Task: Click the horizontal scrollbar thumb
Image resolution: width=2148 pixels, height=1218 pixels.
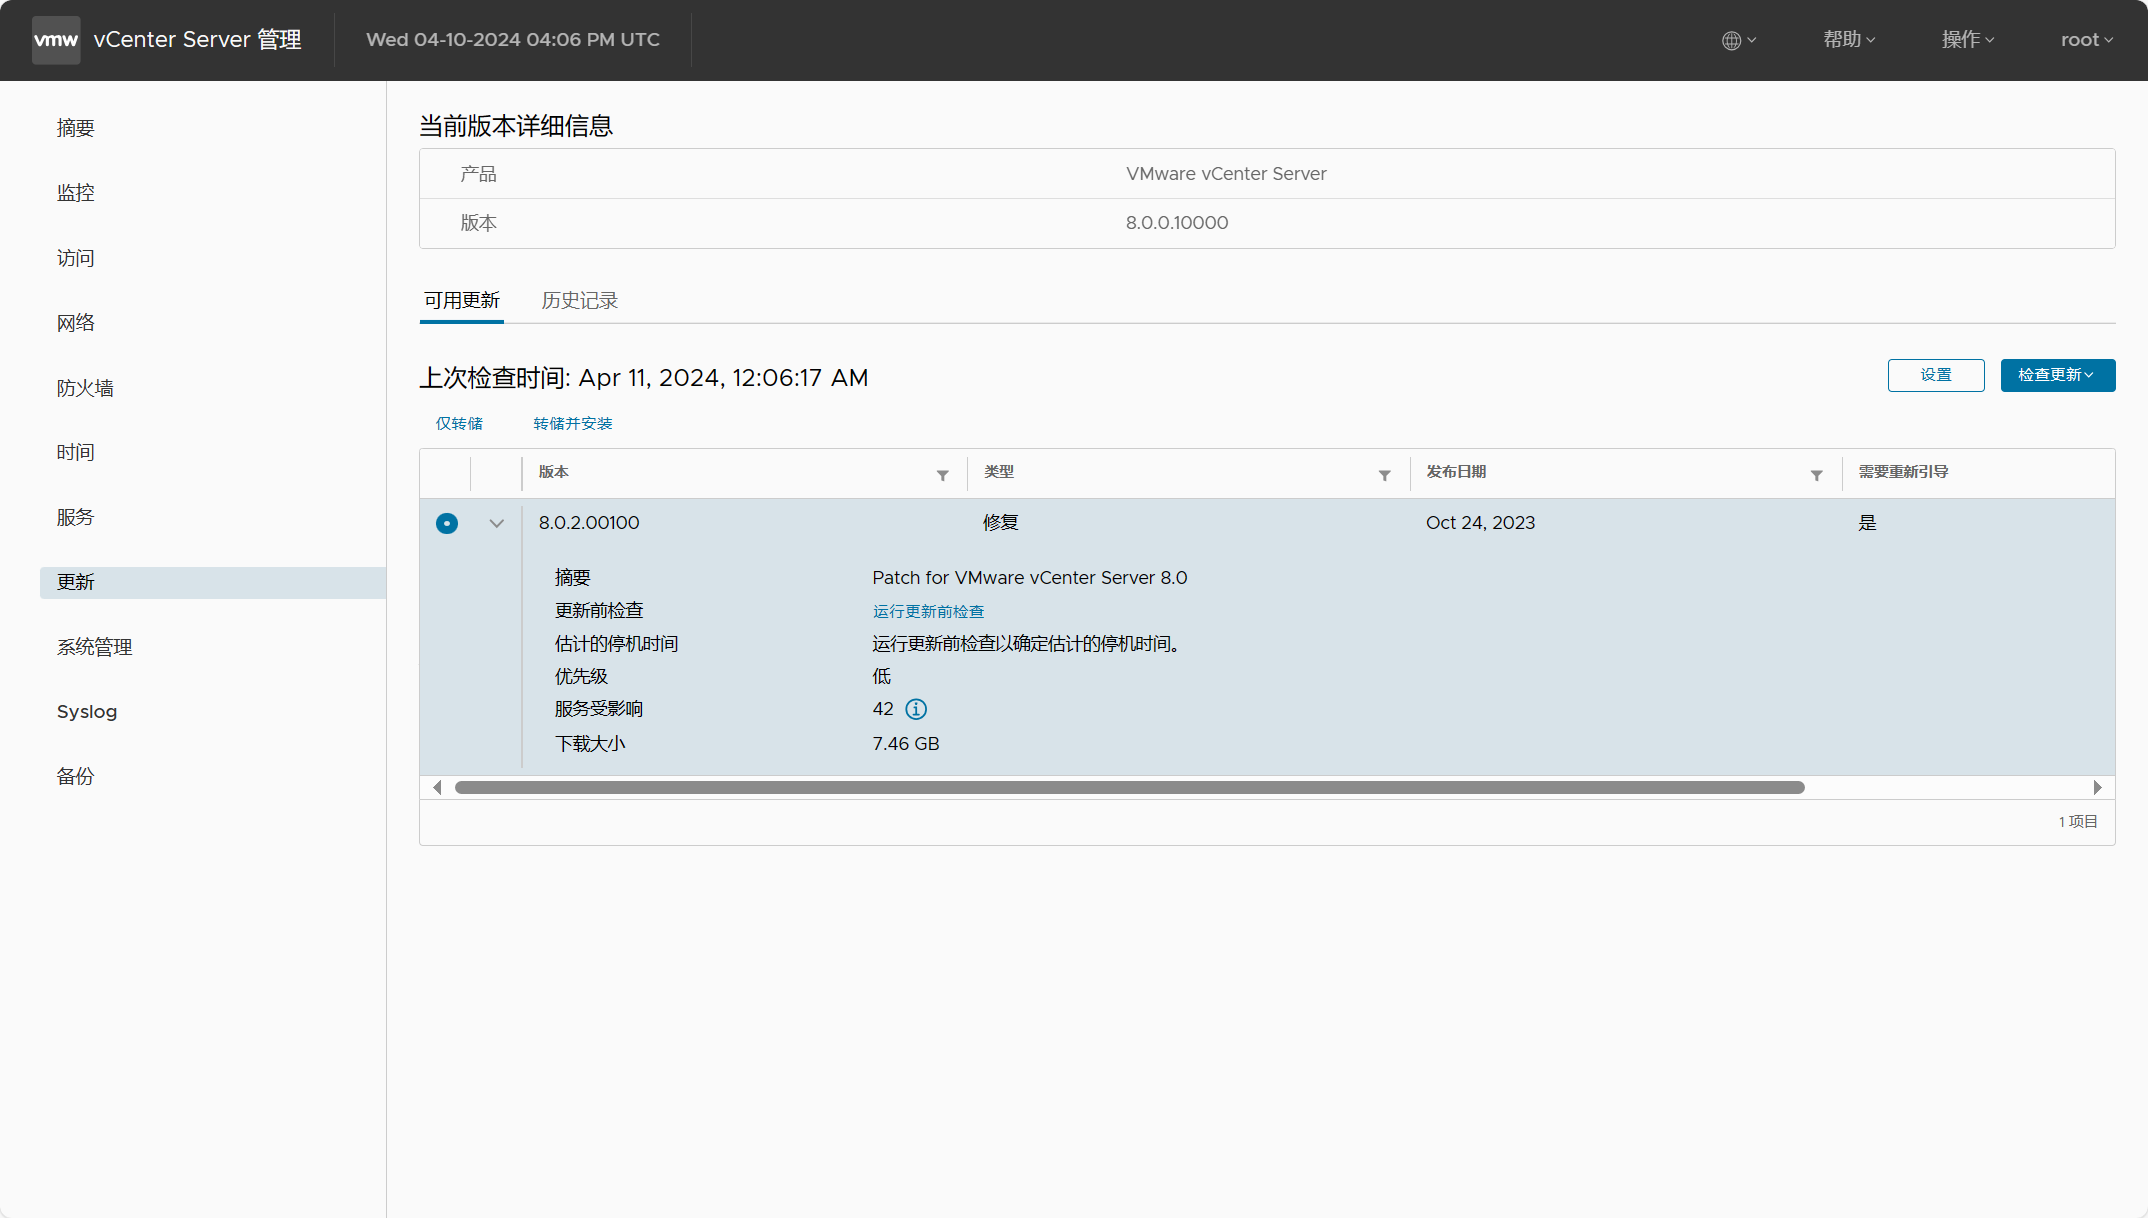Action: [x=1130, y=788]
